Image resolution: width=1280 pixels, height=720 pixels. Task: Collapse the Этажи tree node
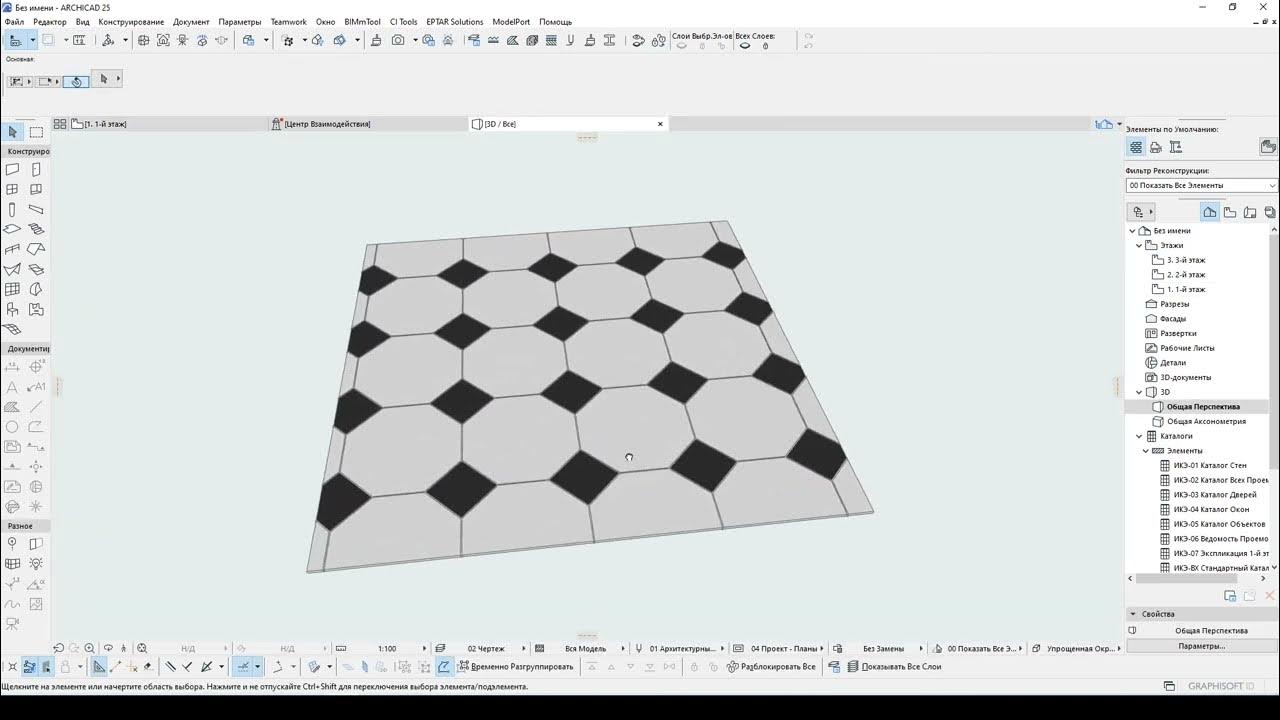point(1139,245)
